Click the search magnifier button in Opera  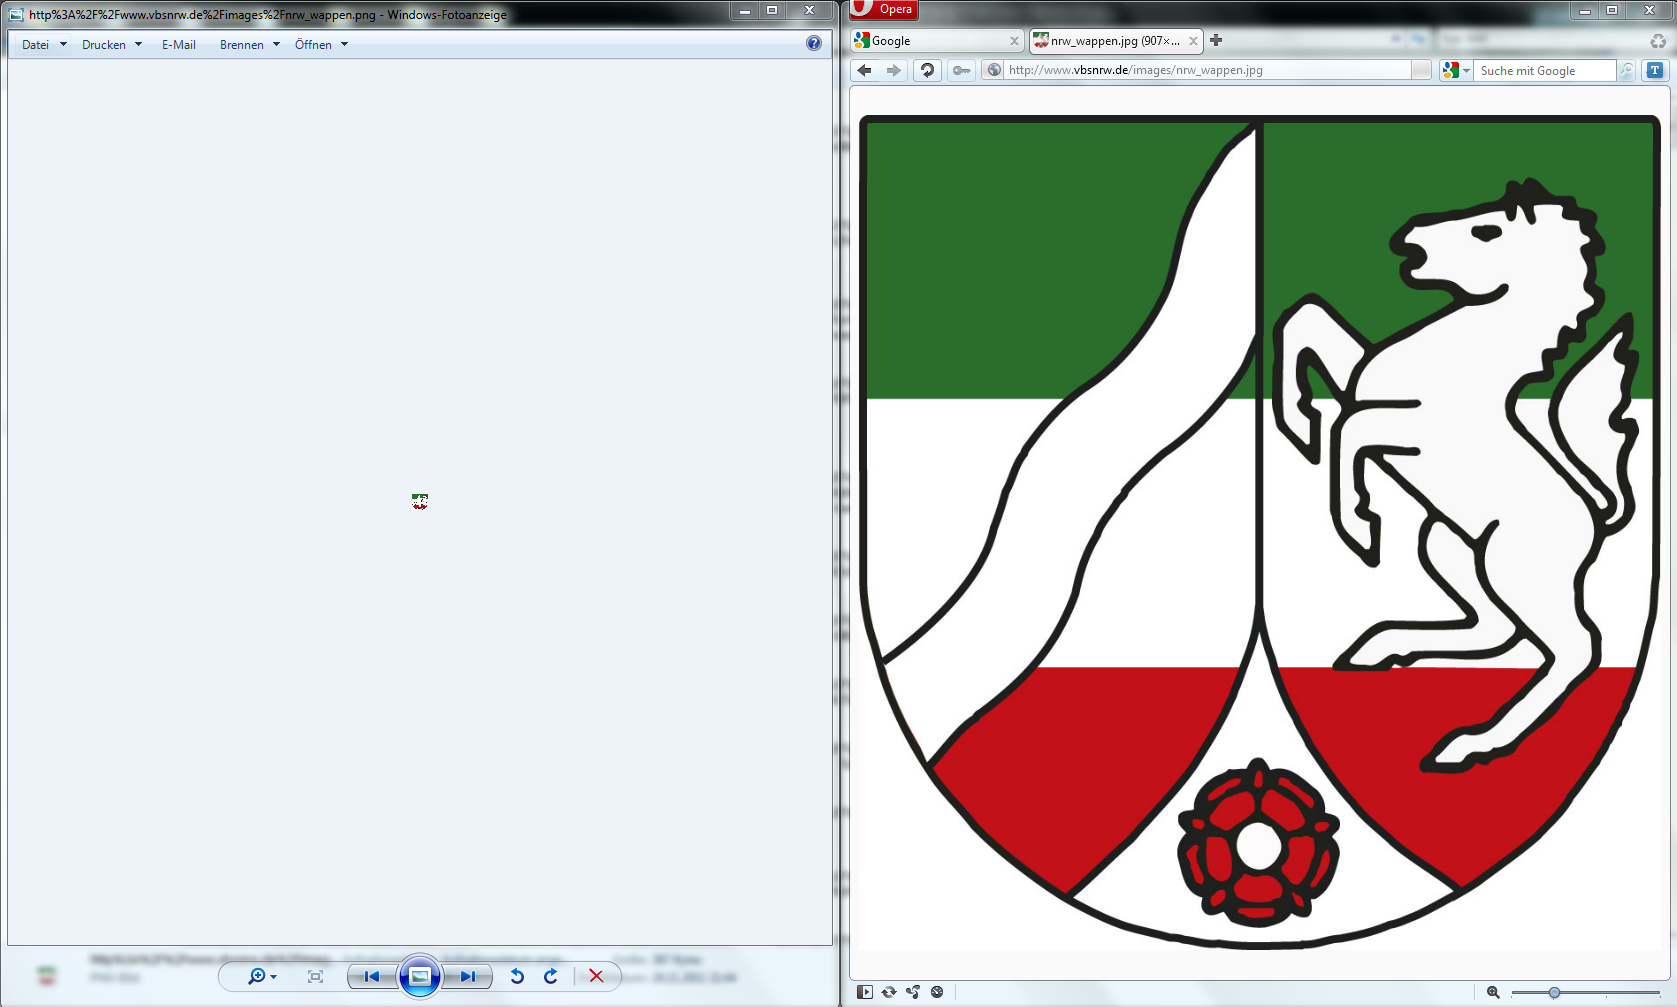point(1627,70)
